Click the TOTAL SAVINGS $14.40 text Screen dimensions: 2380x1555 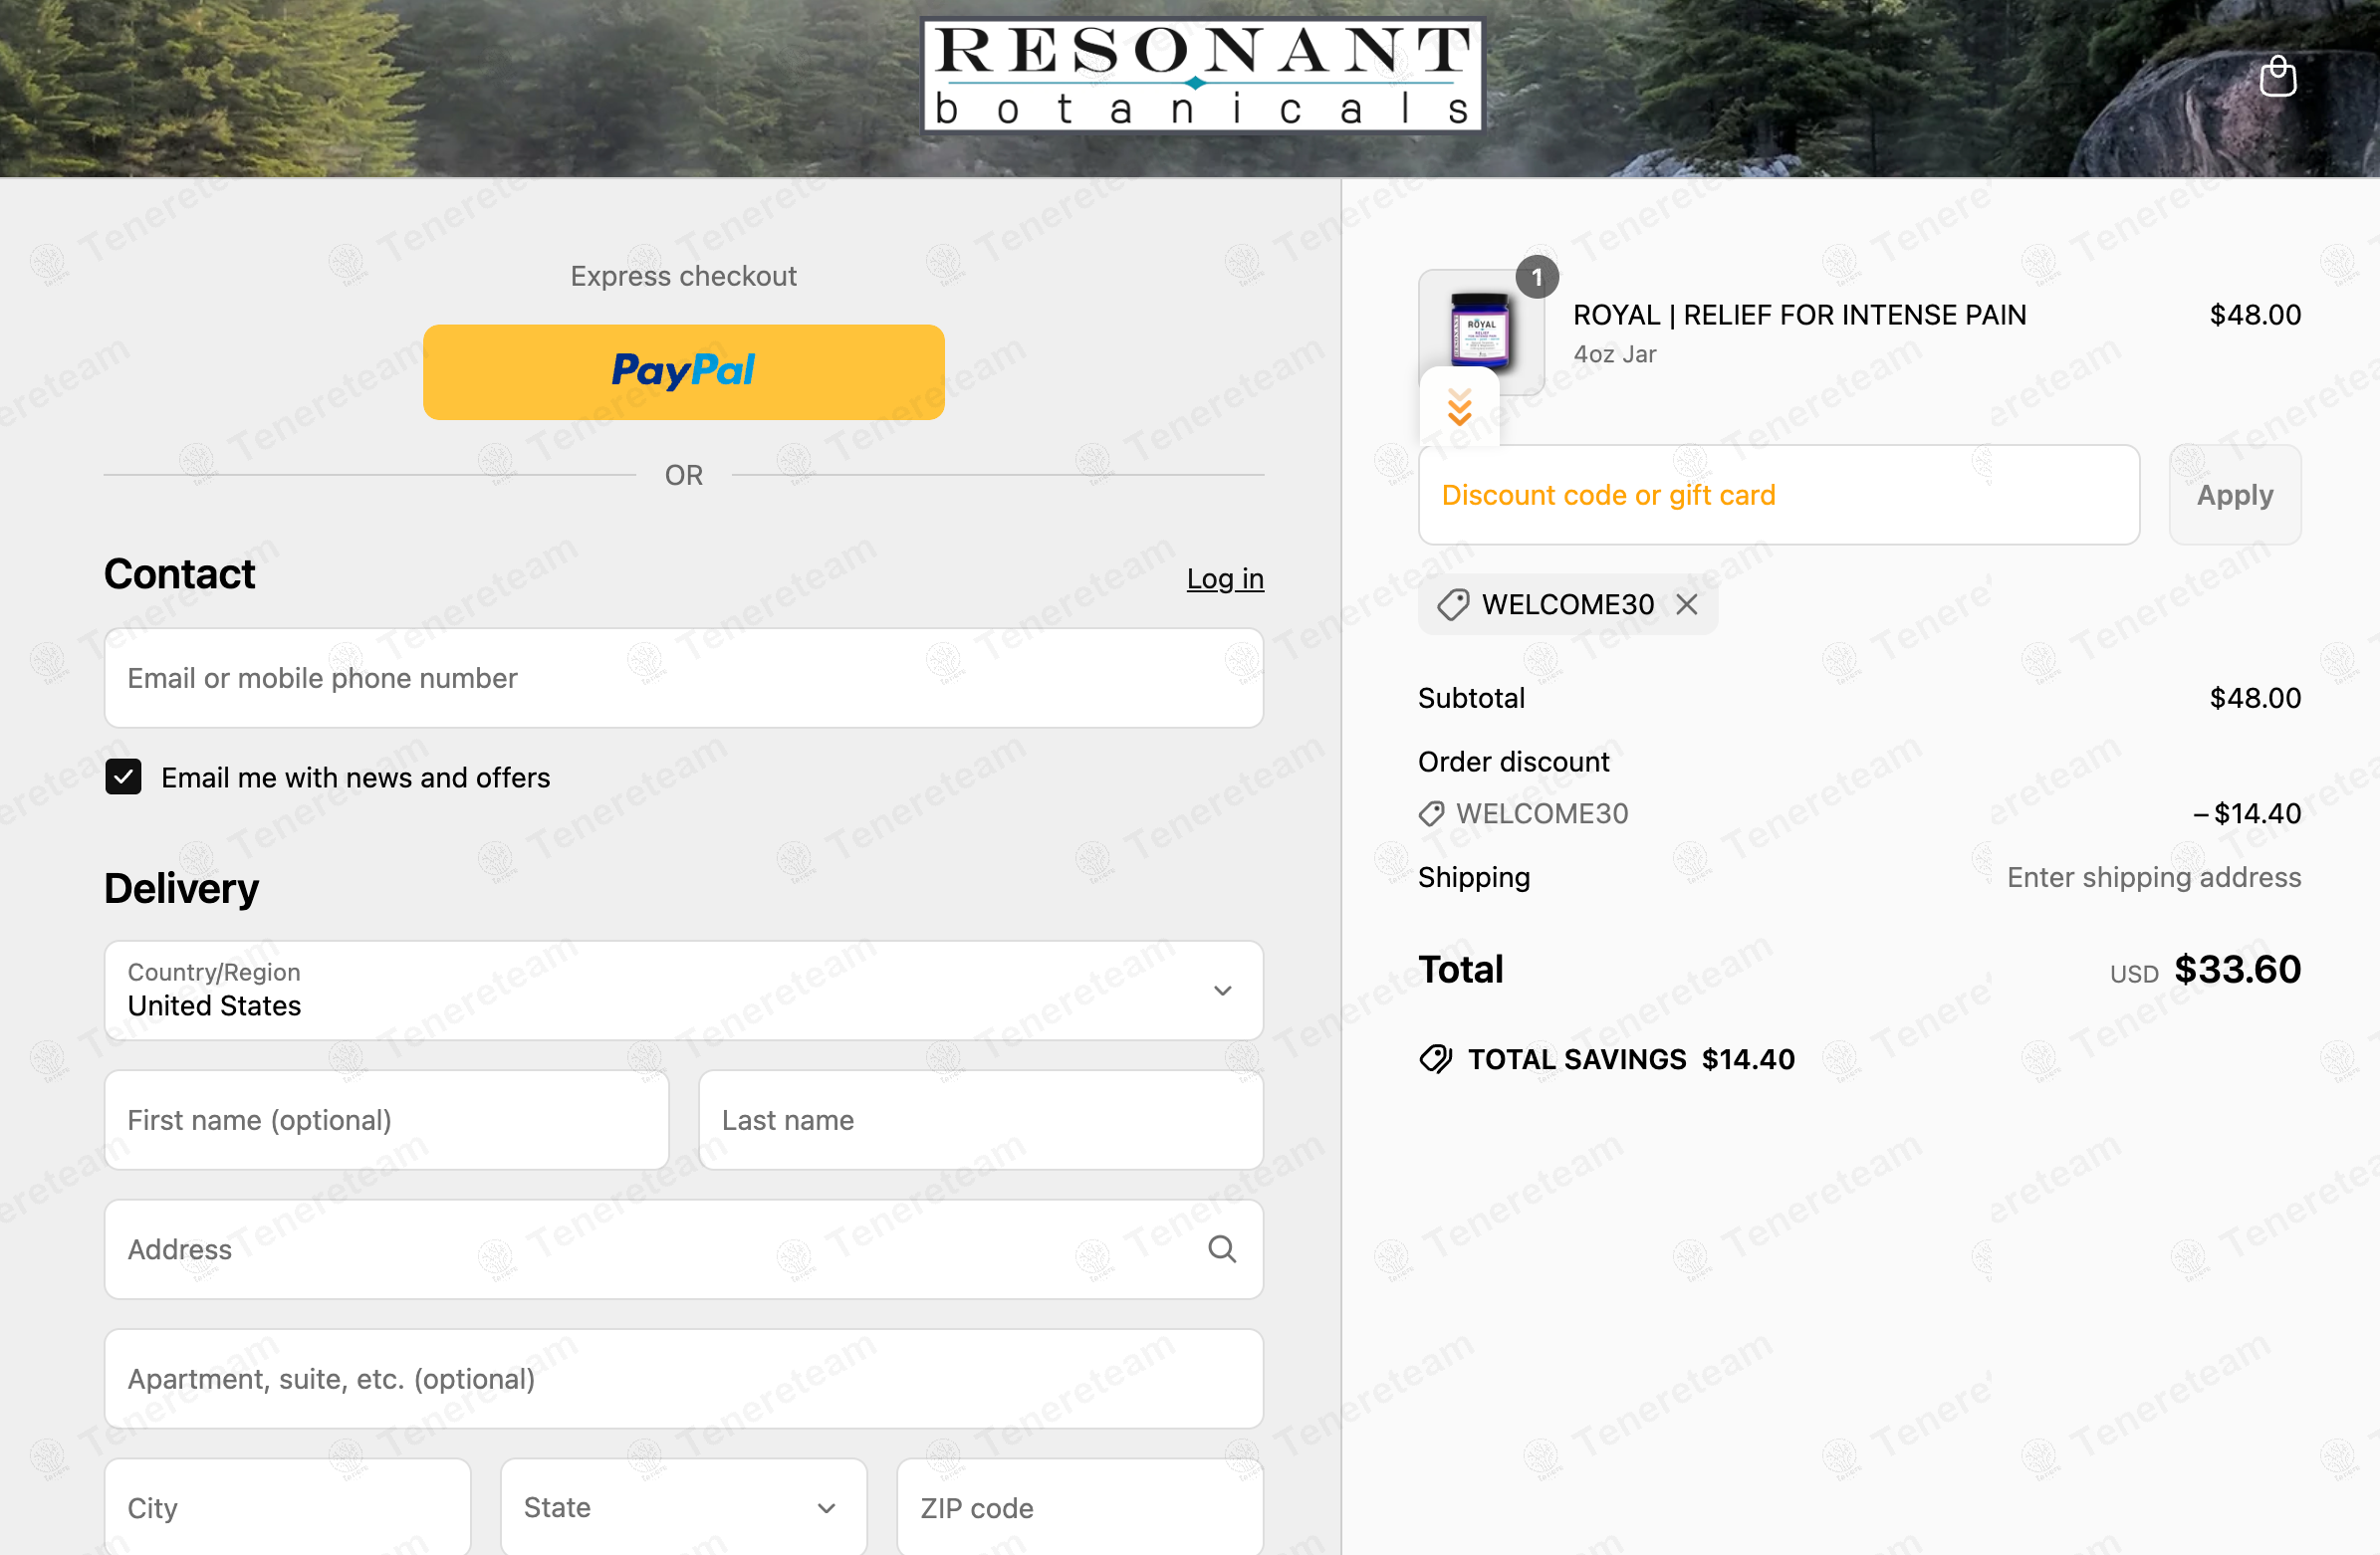(x=1631, y=1058)
